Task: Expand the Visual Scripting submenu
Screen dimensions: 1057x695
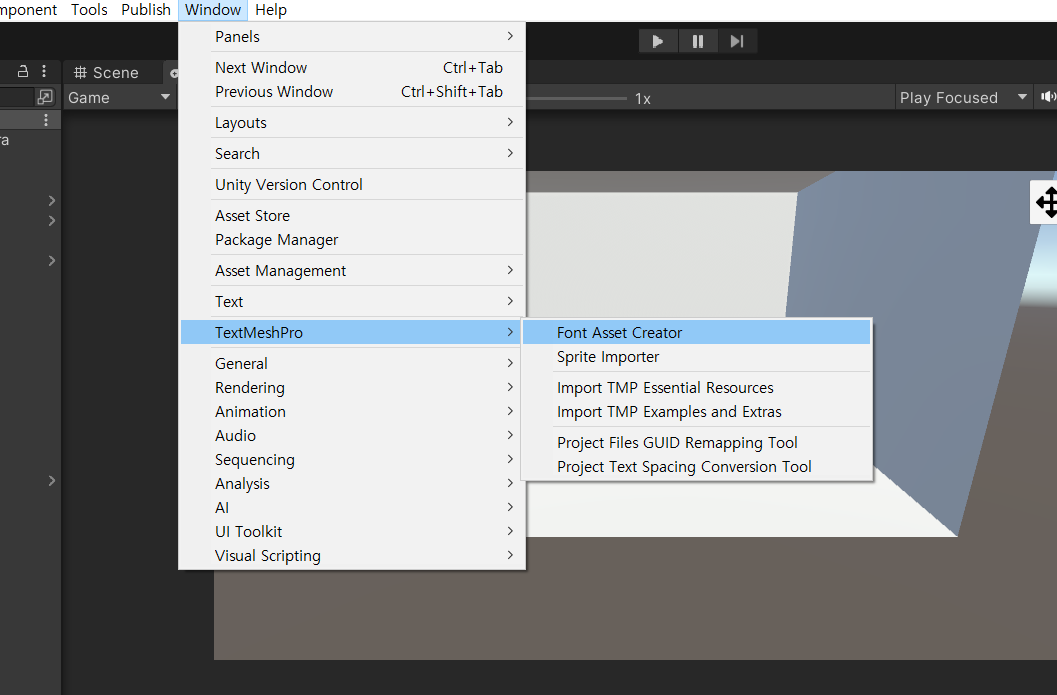Action: 352,556
